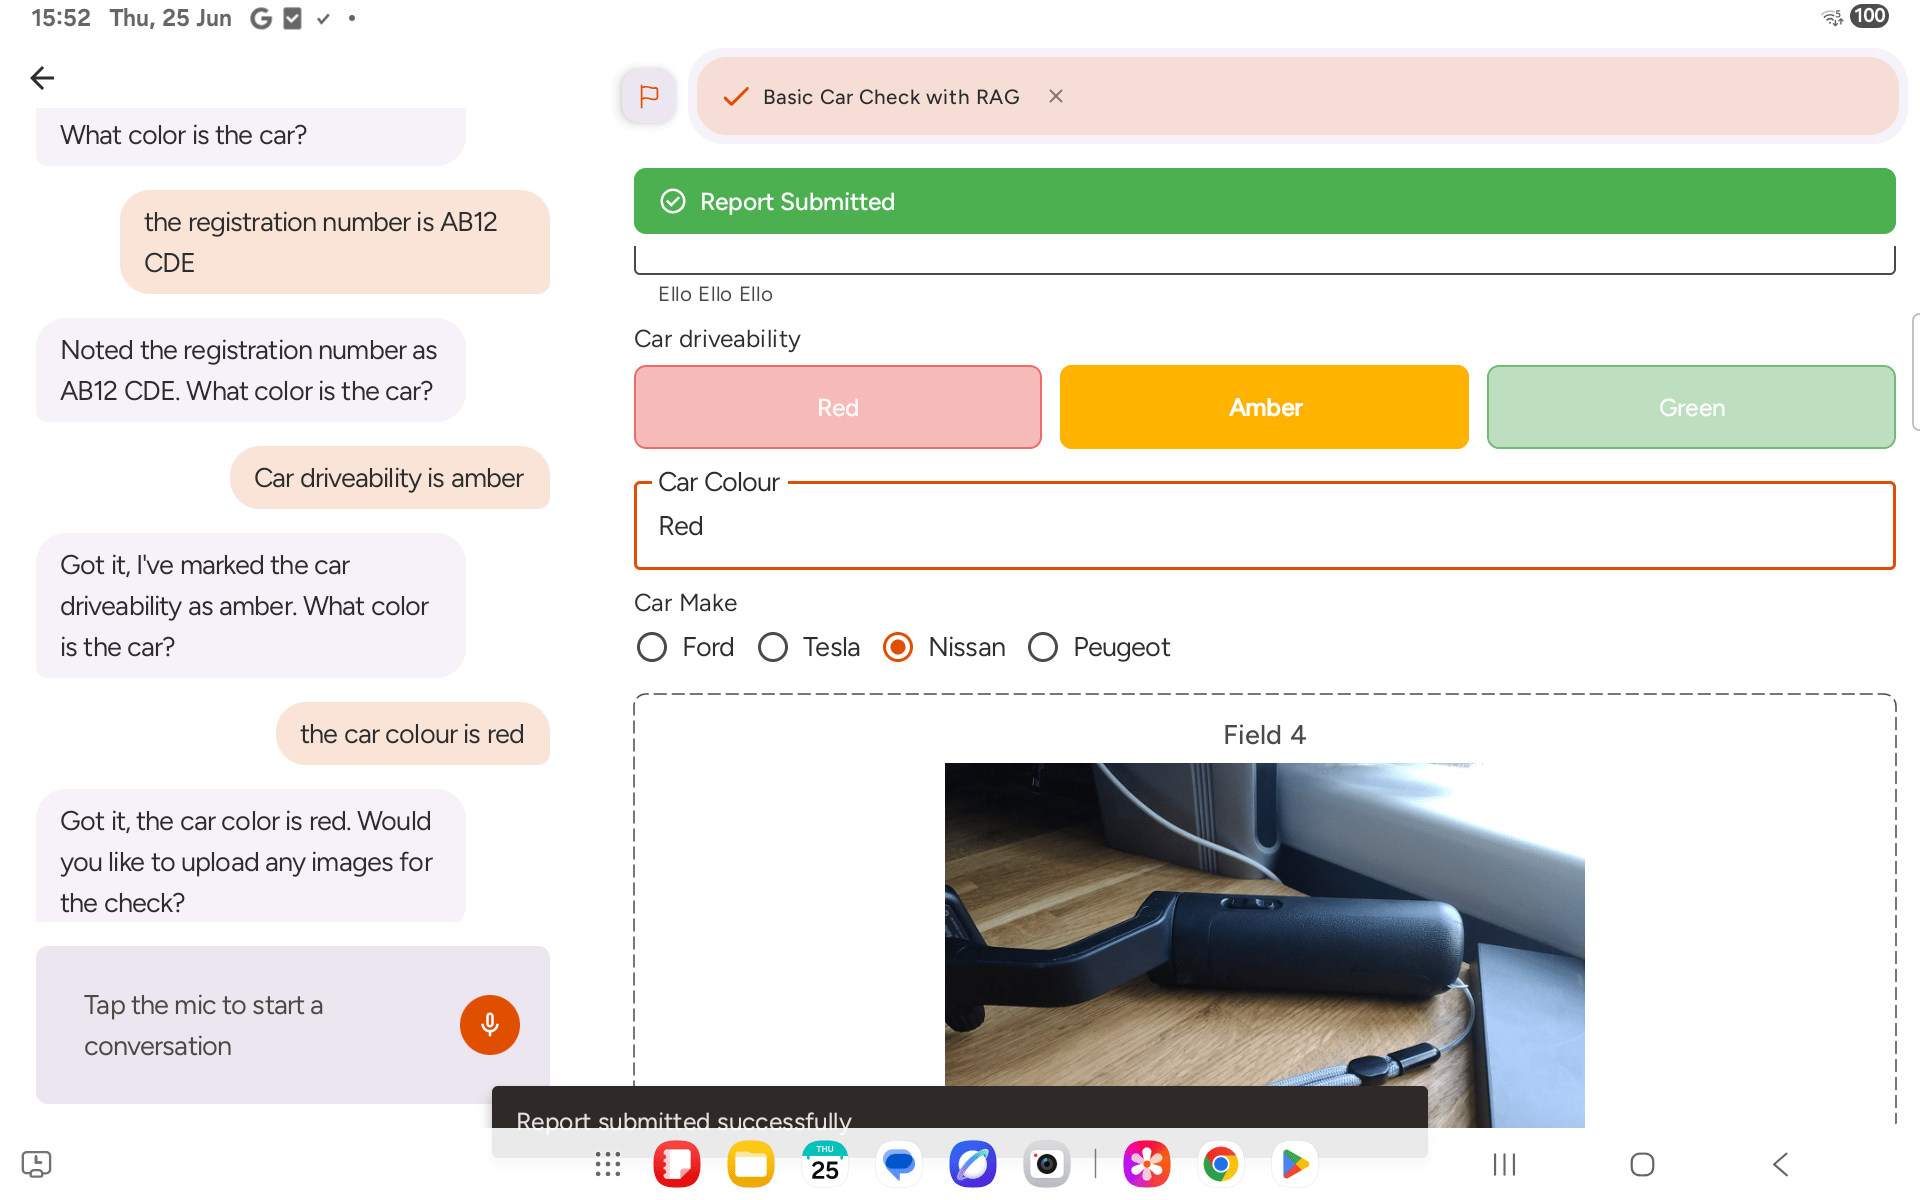This screenshot has width=1920, height=1200.
Task: Select the Ford radio button
Action: (652, 647)
